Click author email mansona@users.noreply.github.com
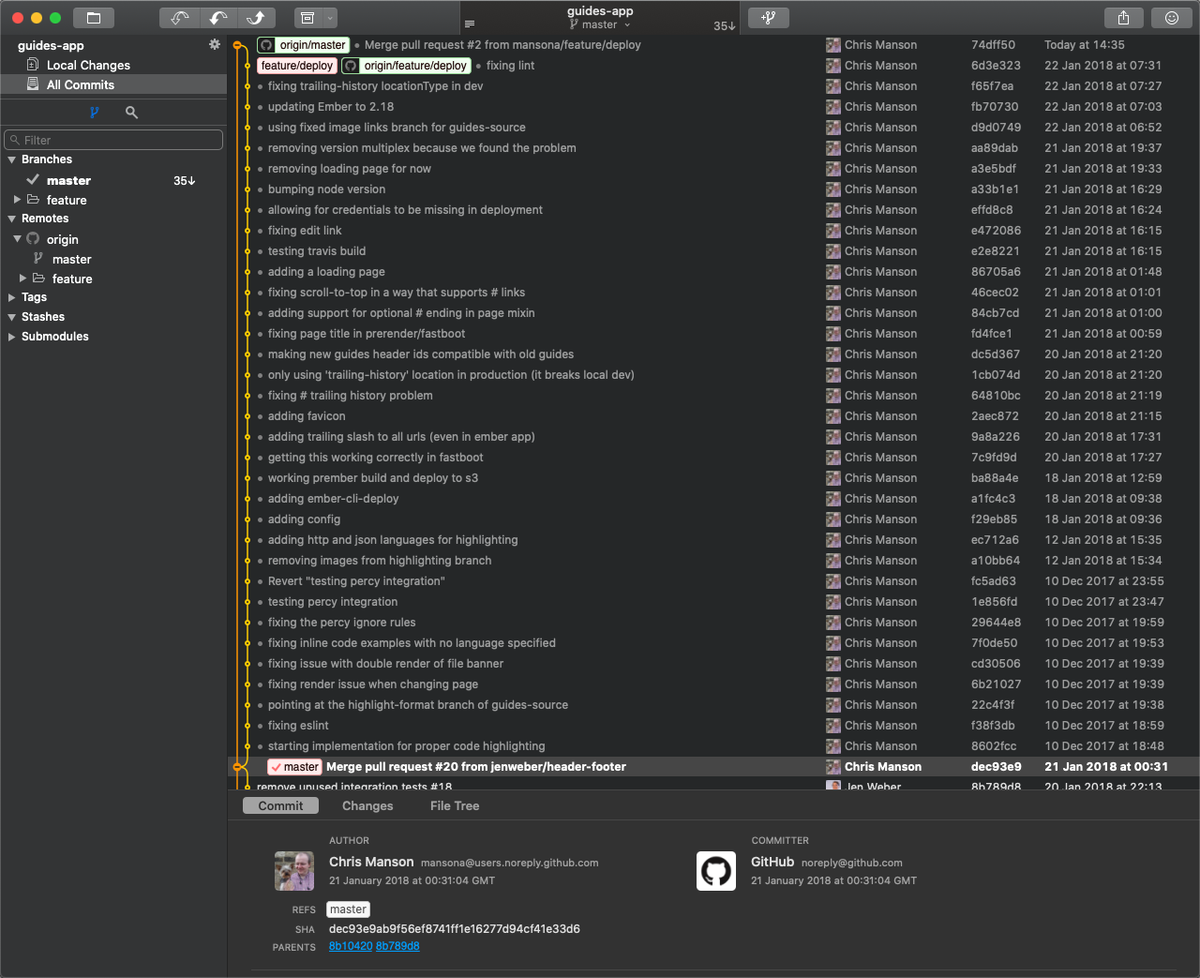The height and width of the screenshot is (978, 1200). (509, 863)
